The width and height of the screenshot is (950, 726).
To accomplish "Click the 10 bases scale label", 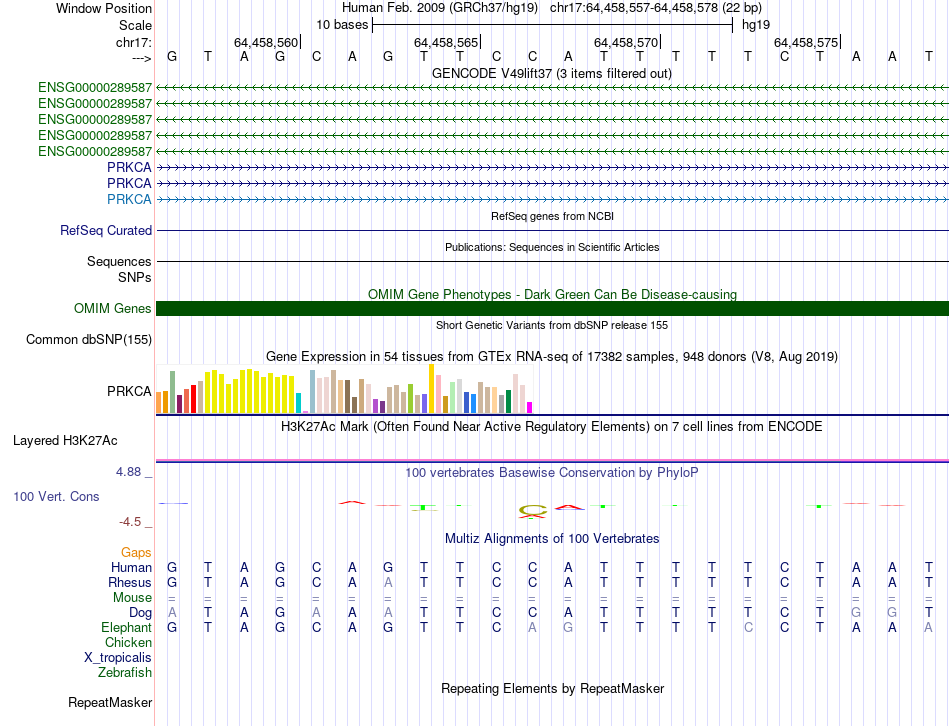I will pos(342,25).
